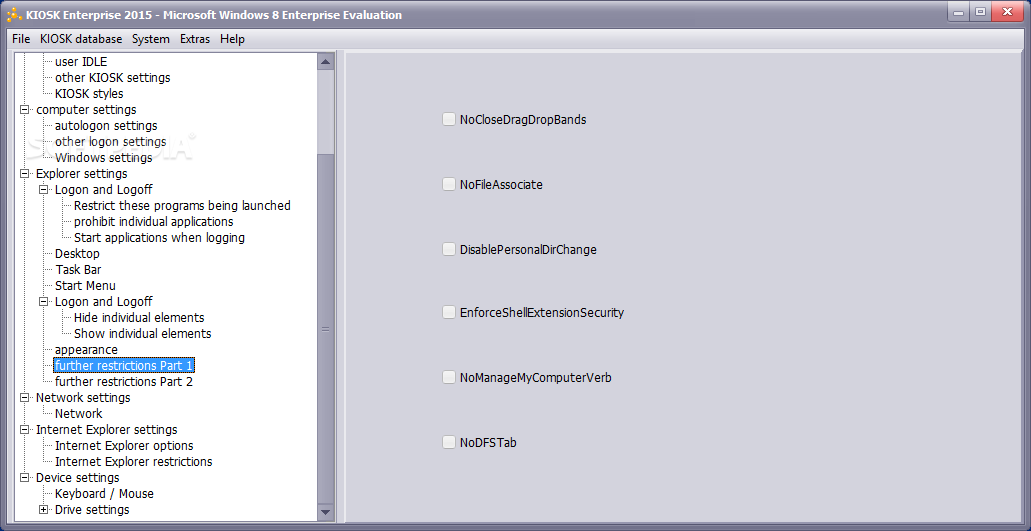Viewport: 1031px width, 531px height.
Task: Click the KIOSK Enterprise app icon in title bar
Action: [x=14, y=14]
